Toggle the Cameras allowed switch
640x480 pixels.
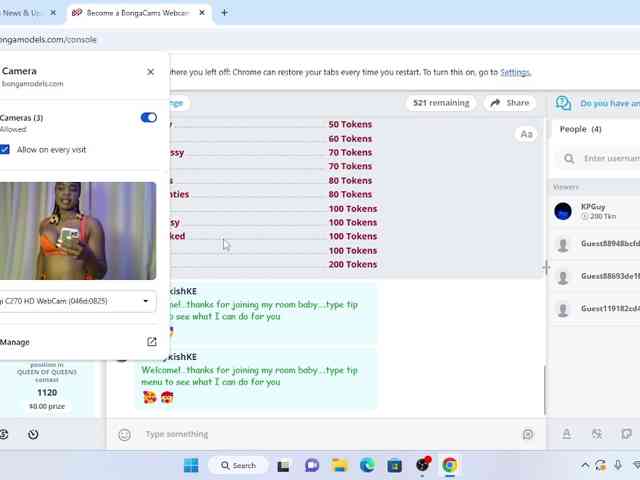[149, 118]
